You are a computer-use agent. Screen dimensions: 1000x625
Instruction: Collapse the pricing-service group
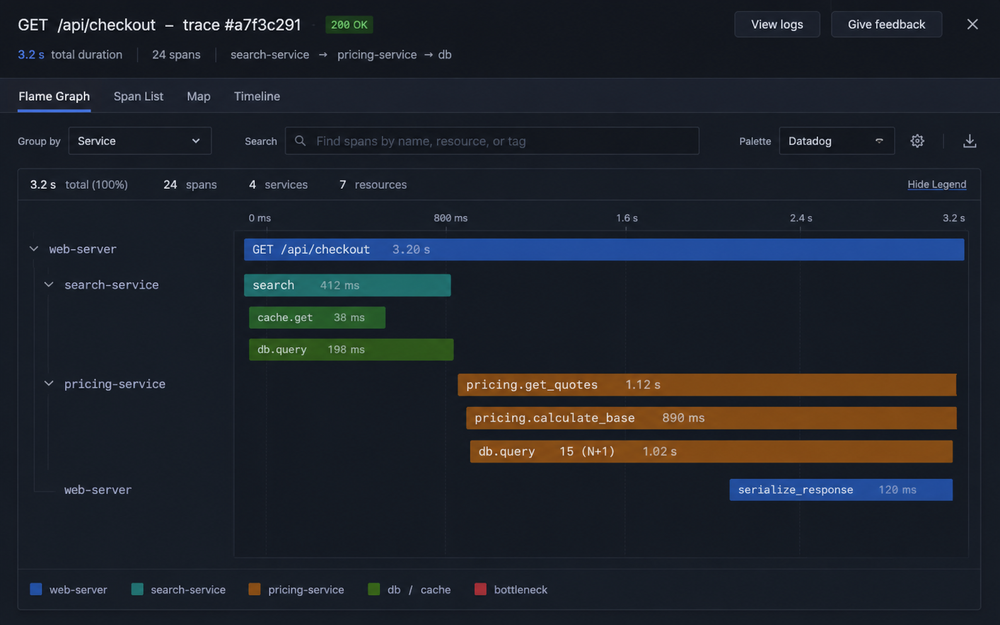48,384
